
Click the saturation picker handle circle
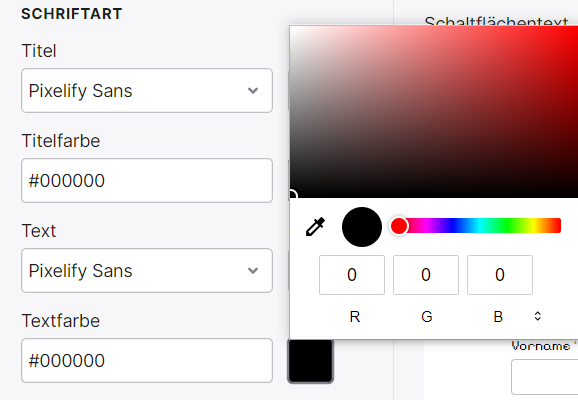291,195
